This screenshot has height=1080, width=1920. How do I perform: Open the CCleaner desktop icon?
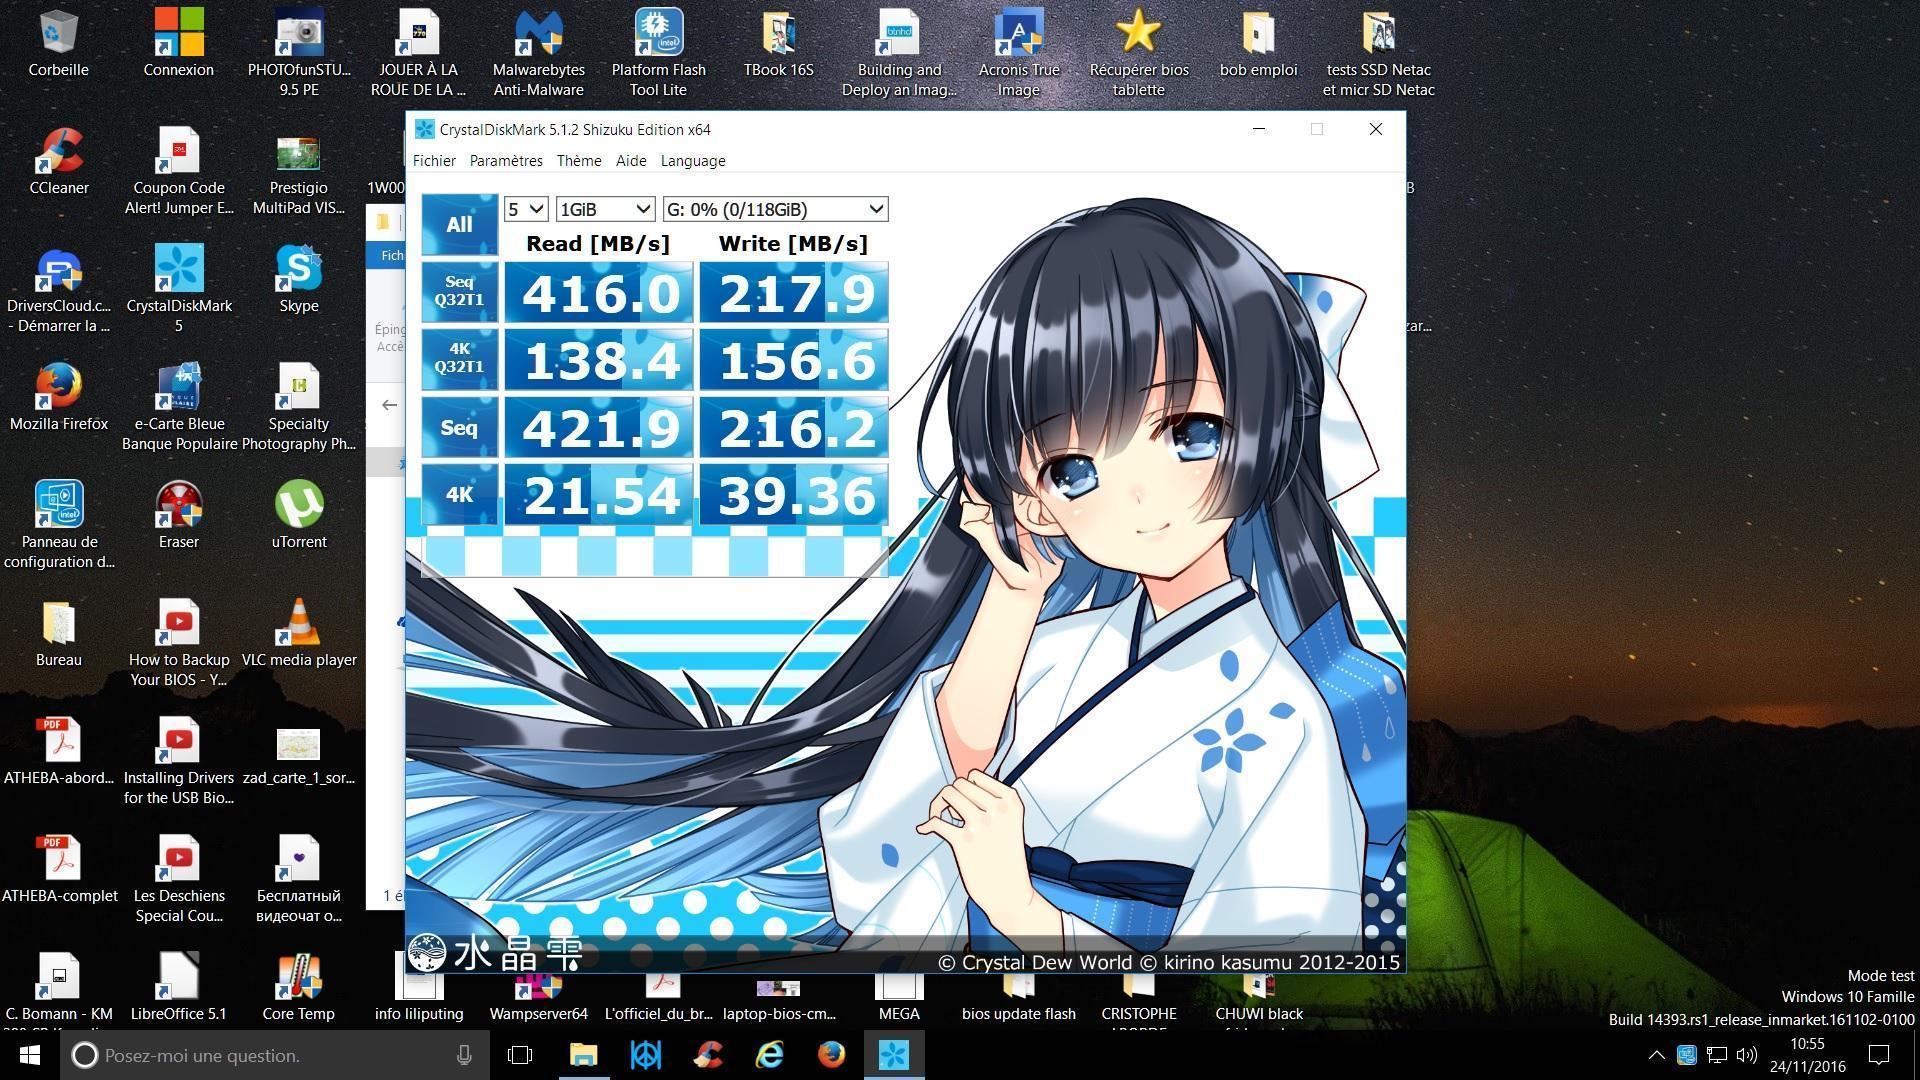coord(59,152)
